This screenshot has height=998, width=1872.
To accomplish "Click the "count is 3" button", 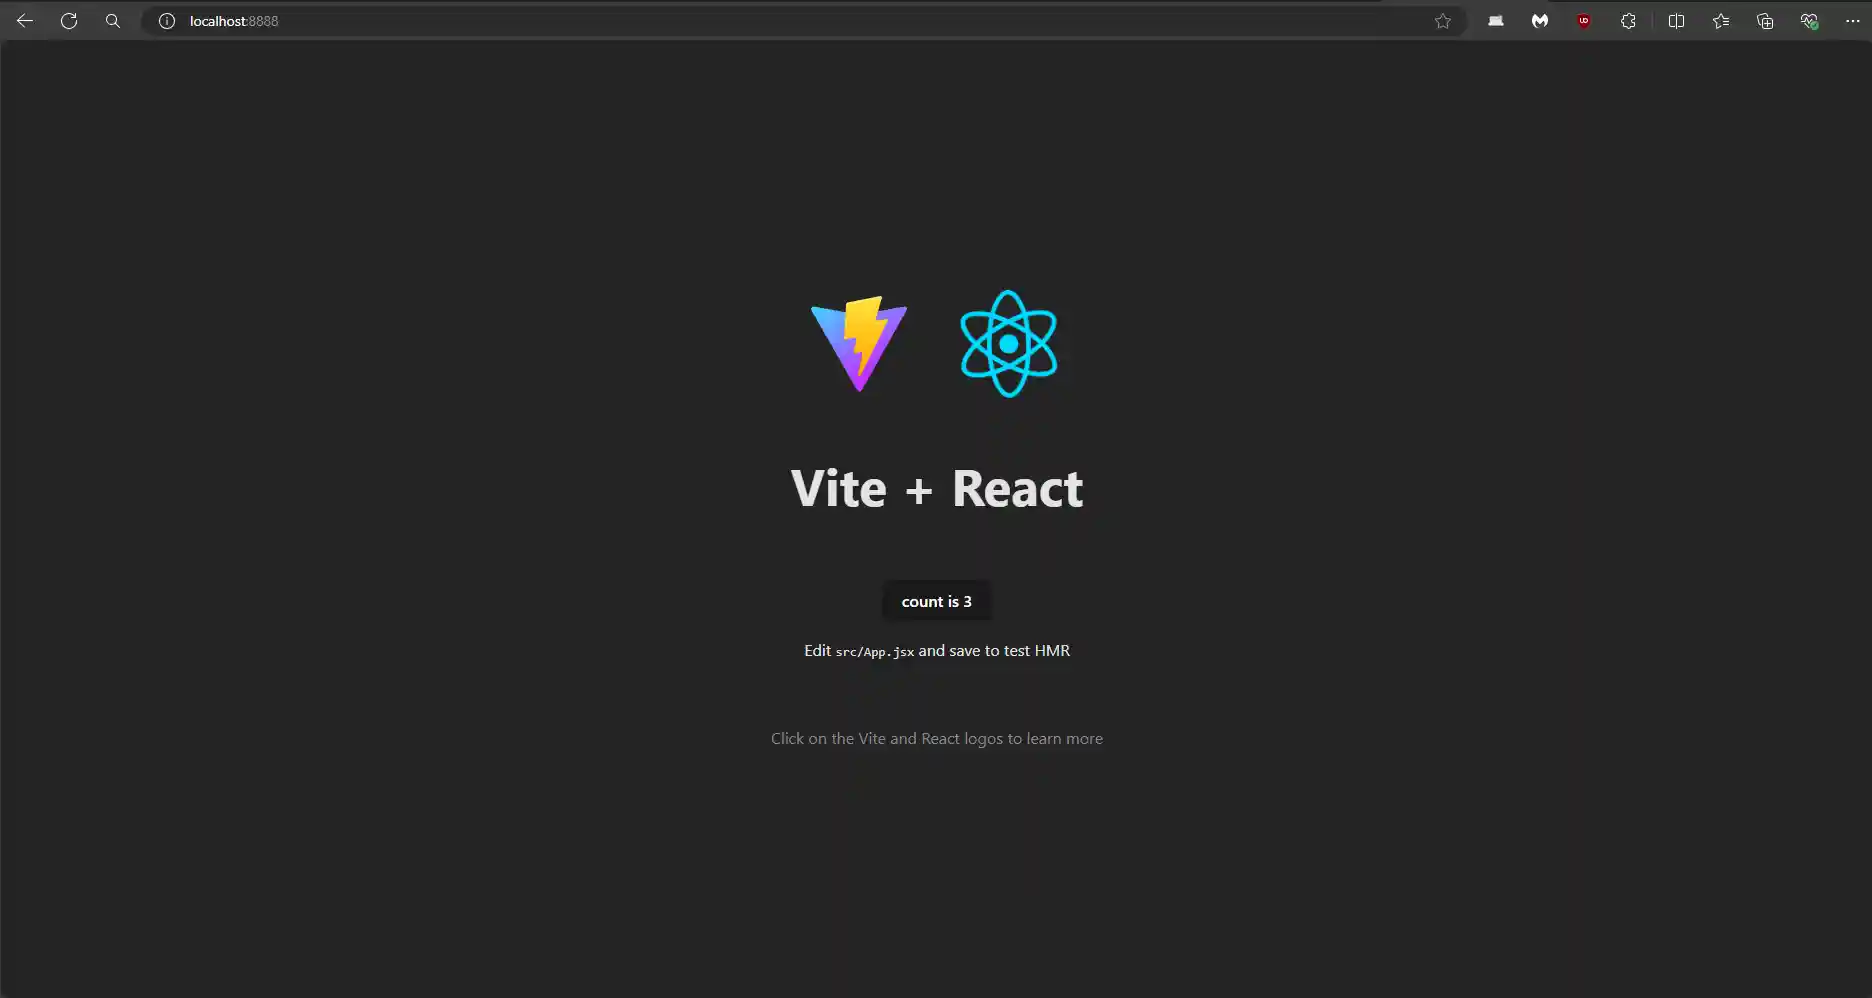I will [x=937, y=601].
